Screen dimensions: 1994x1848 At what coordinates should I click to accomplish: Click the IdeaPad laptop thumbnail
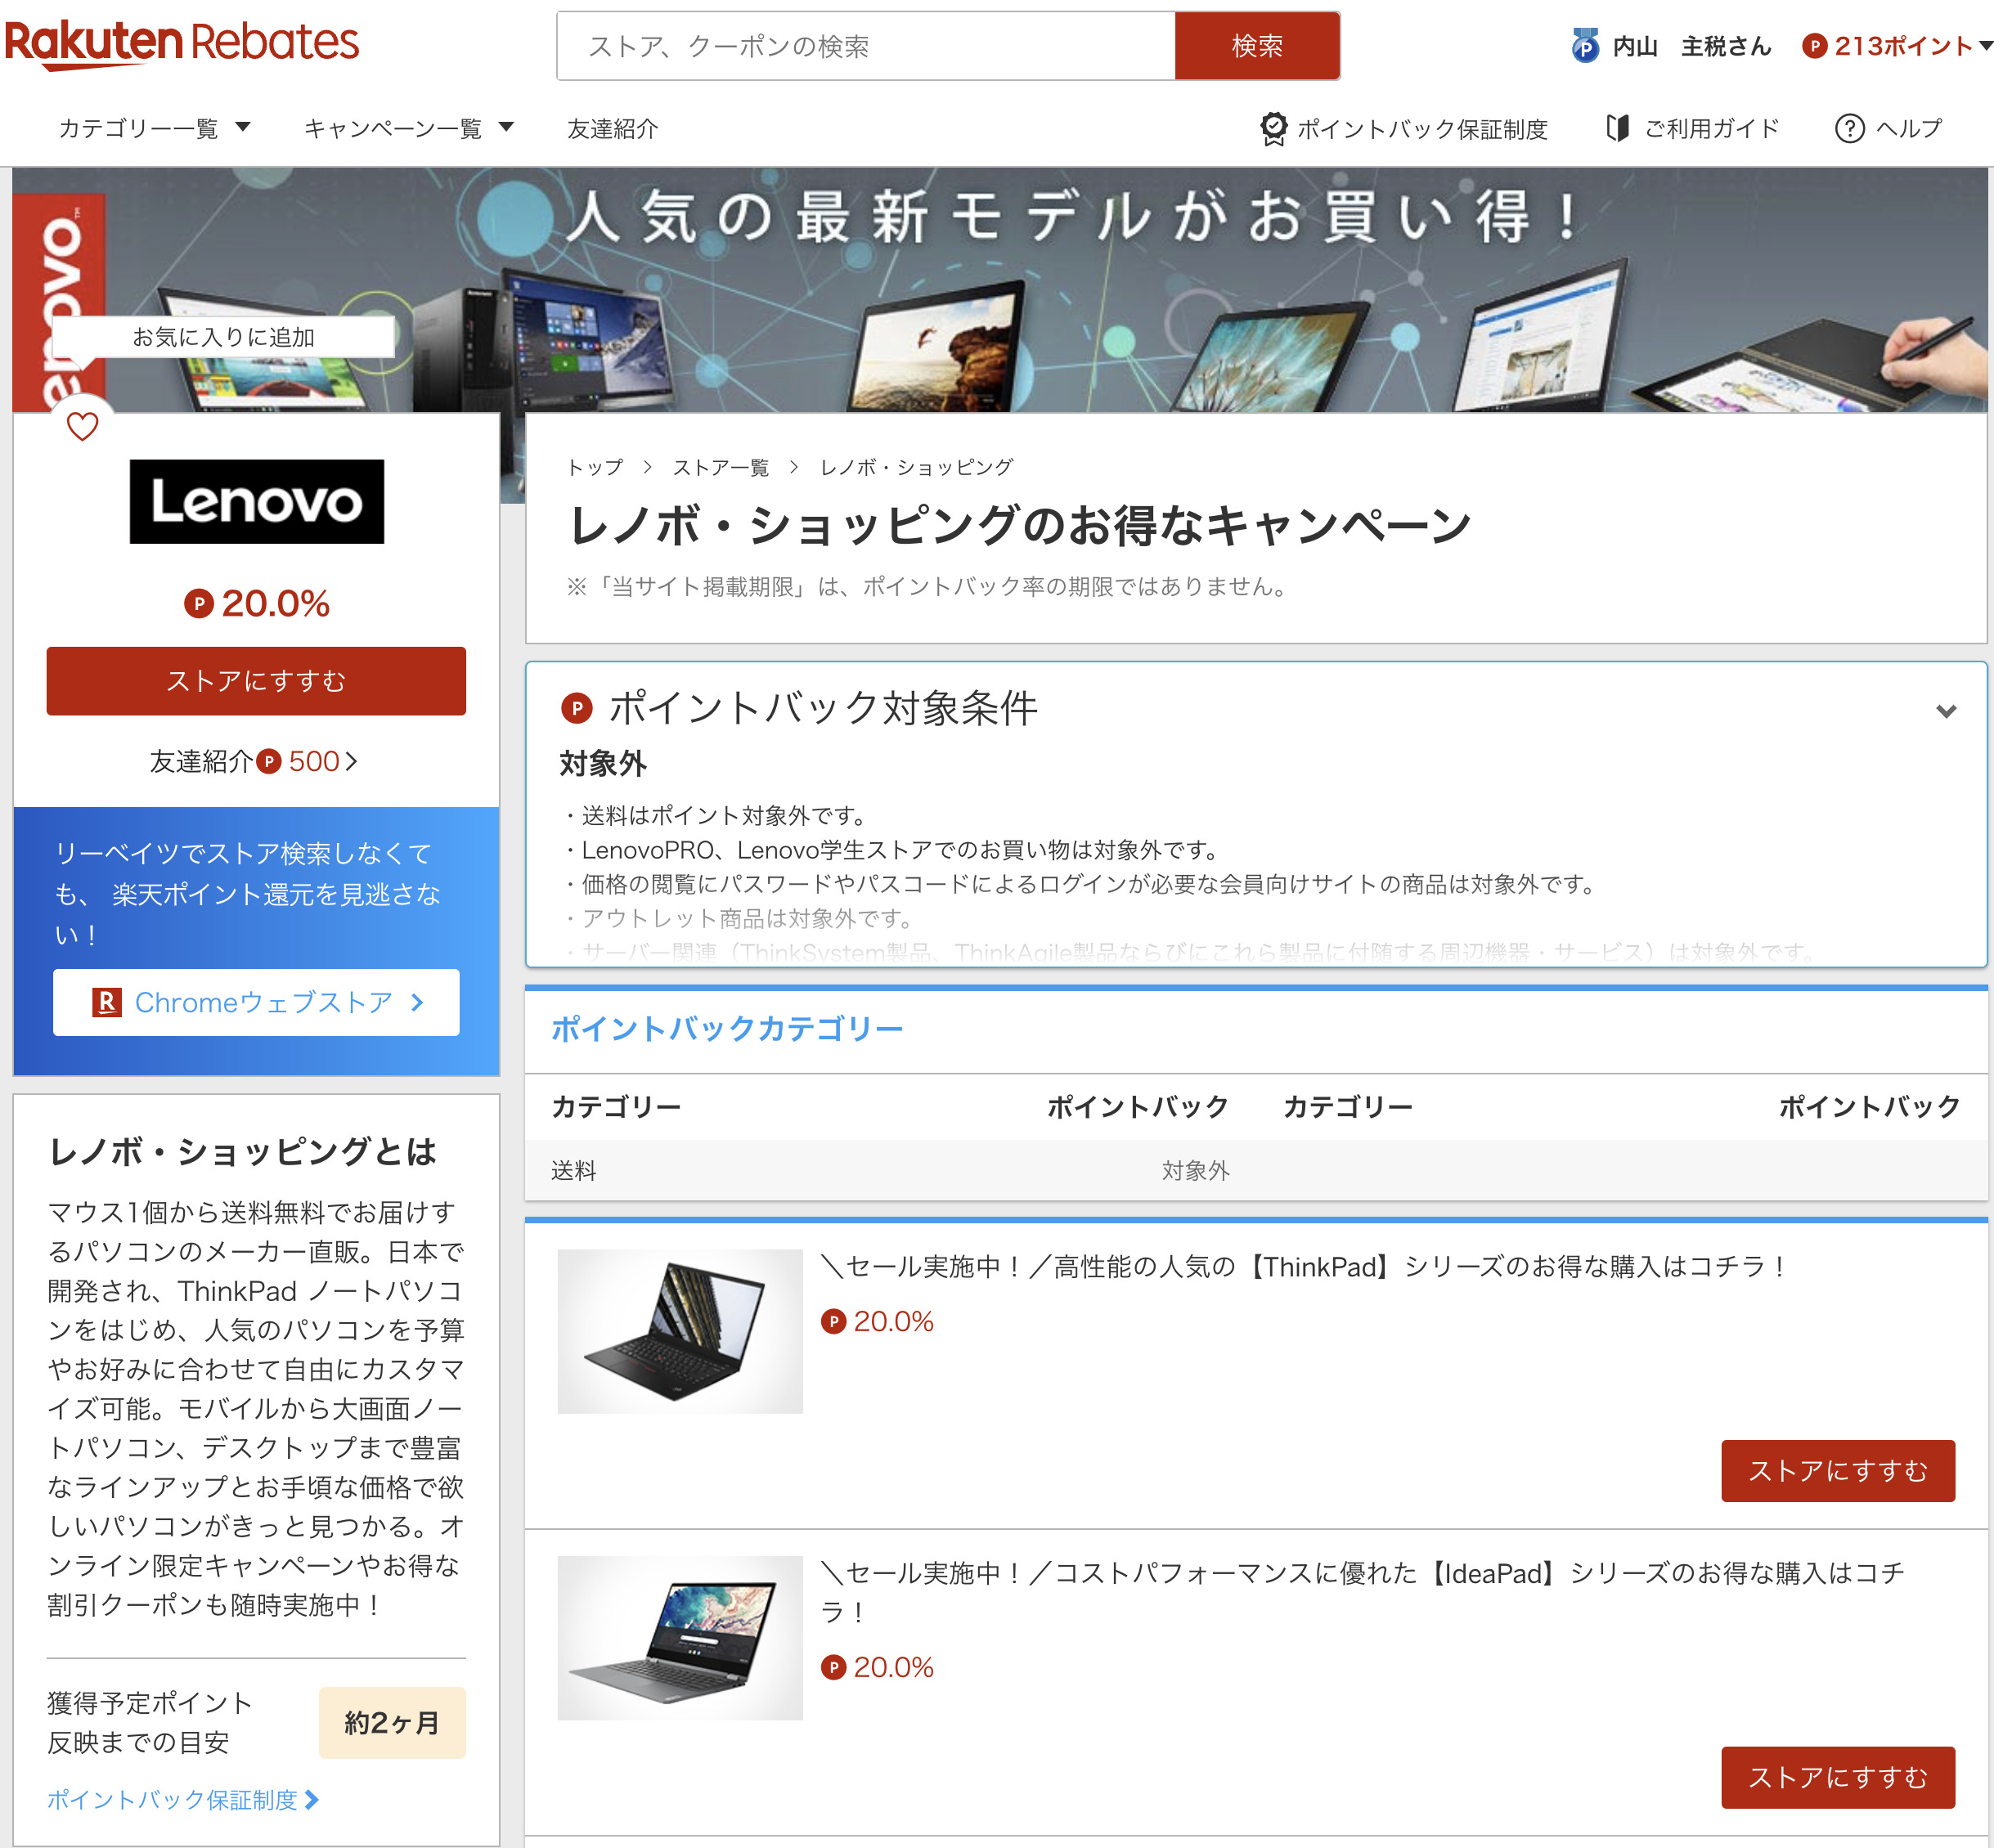[x=680, y=1638]
